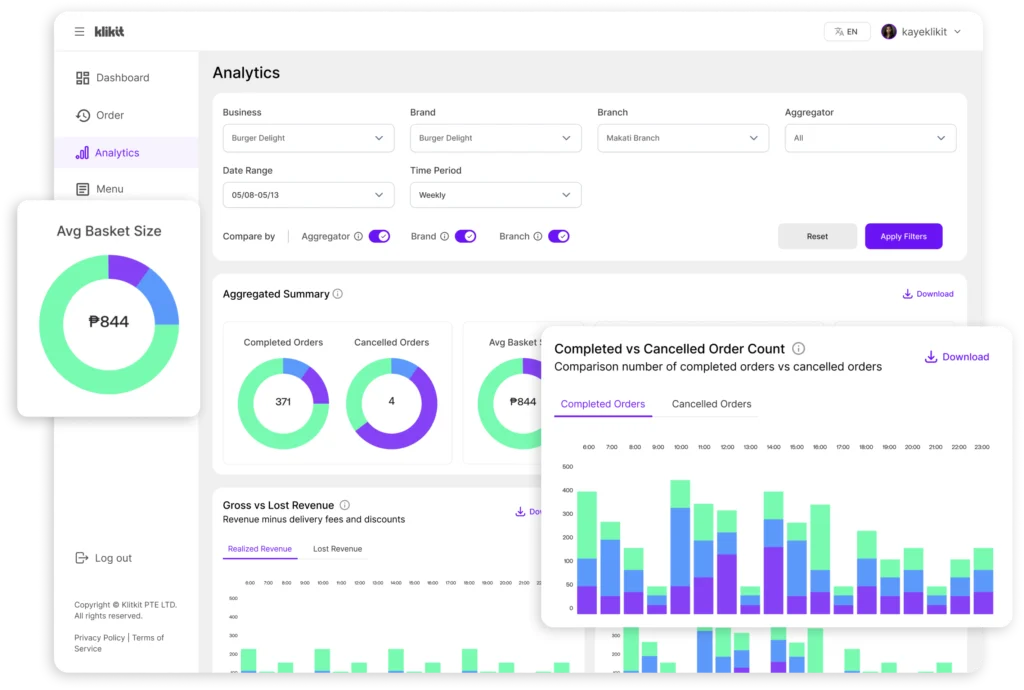Select the Lost Revenue tab
Image resolution: width=1024 pixels, height=690 pixels.
pos(338,549)
